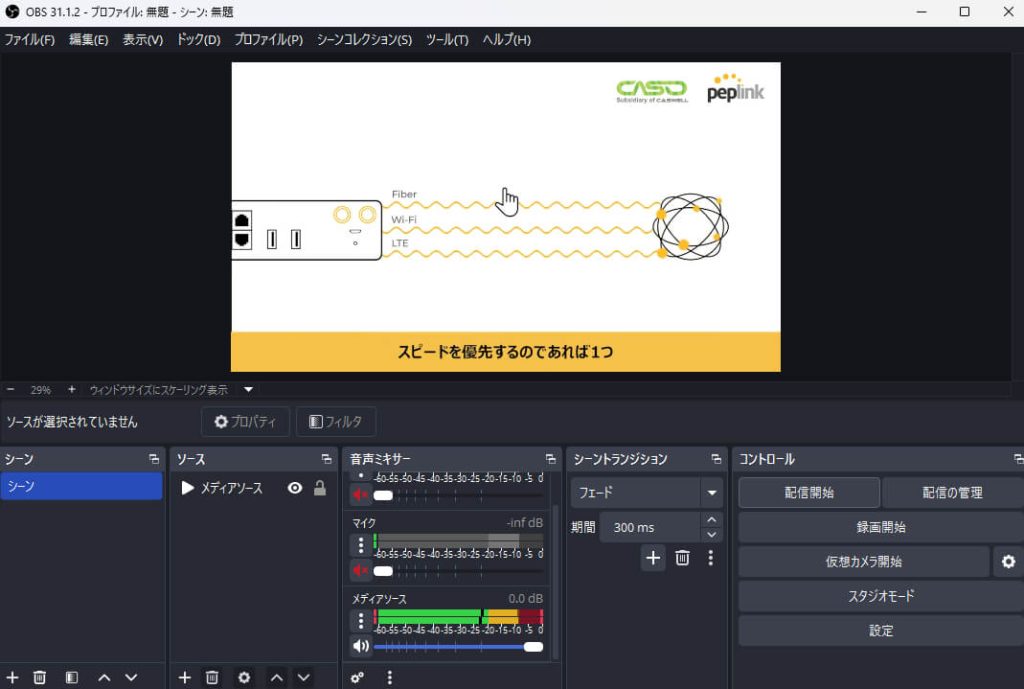Click the メディアソース volume slider handle

(x=533, y=647)
